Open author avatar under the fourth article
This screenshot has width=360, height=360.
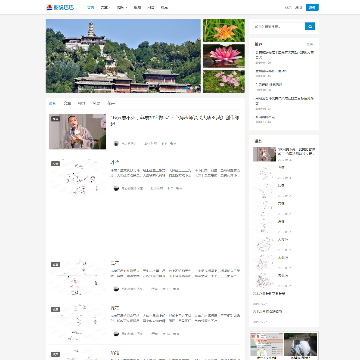pyautogui.click(x=116, y=333)
